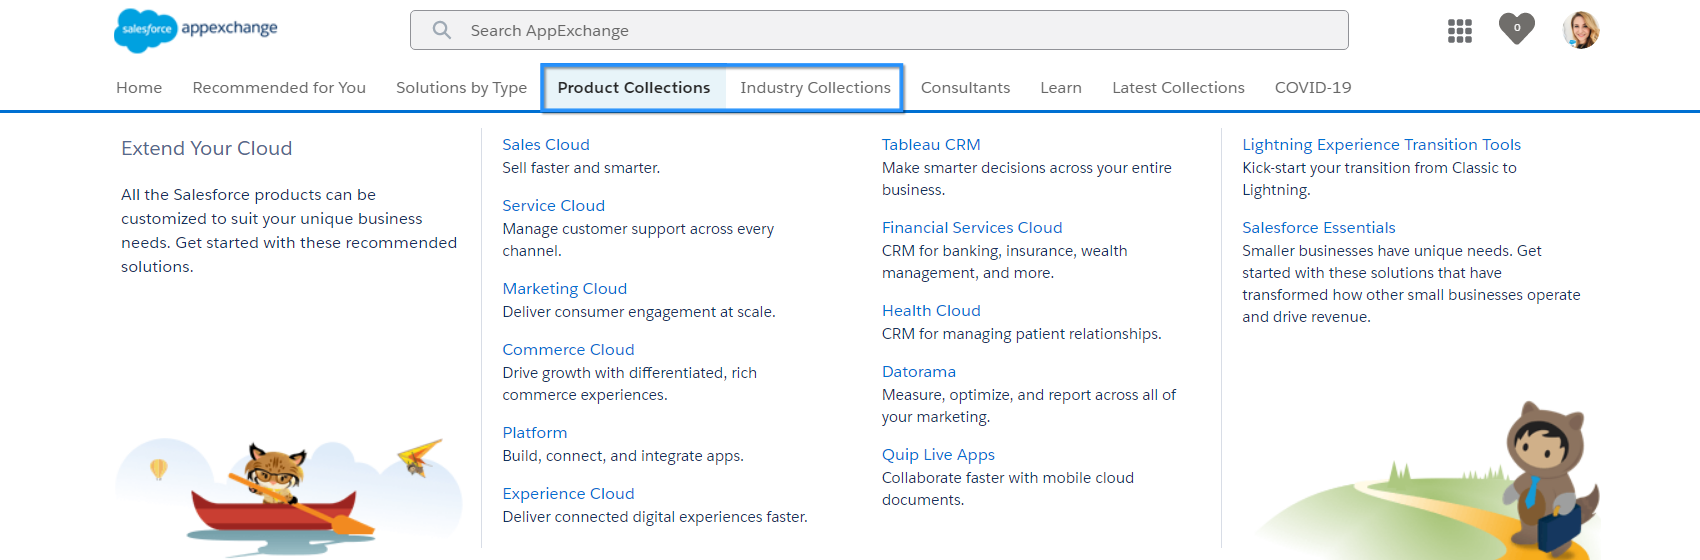The image size is (1700, 560).
Task: Open the Datorama collection link
Action: point(919,372)
